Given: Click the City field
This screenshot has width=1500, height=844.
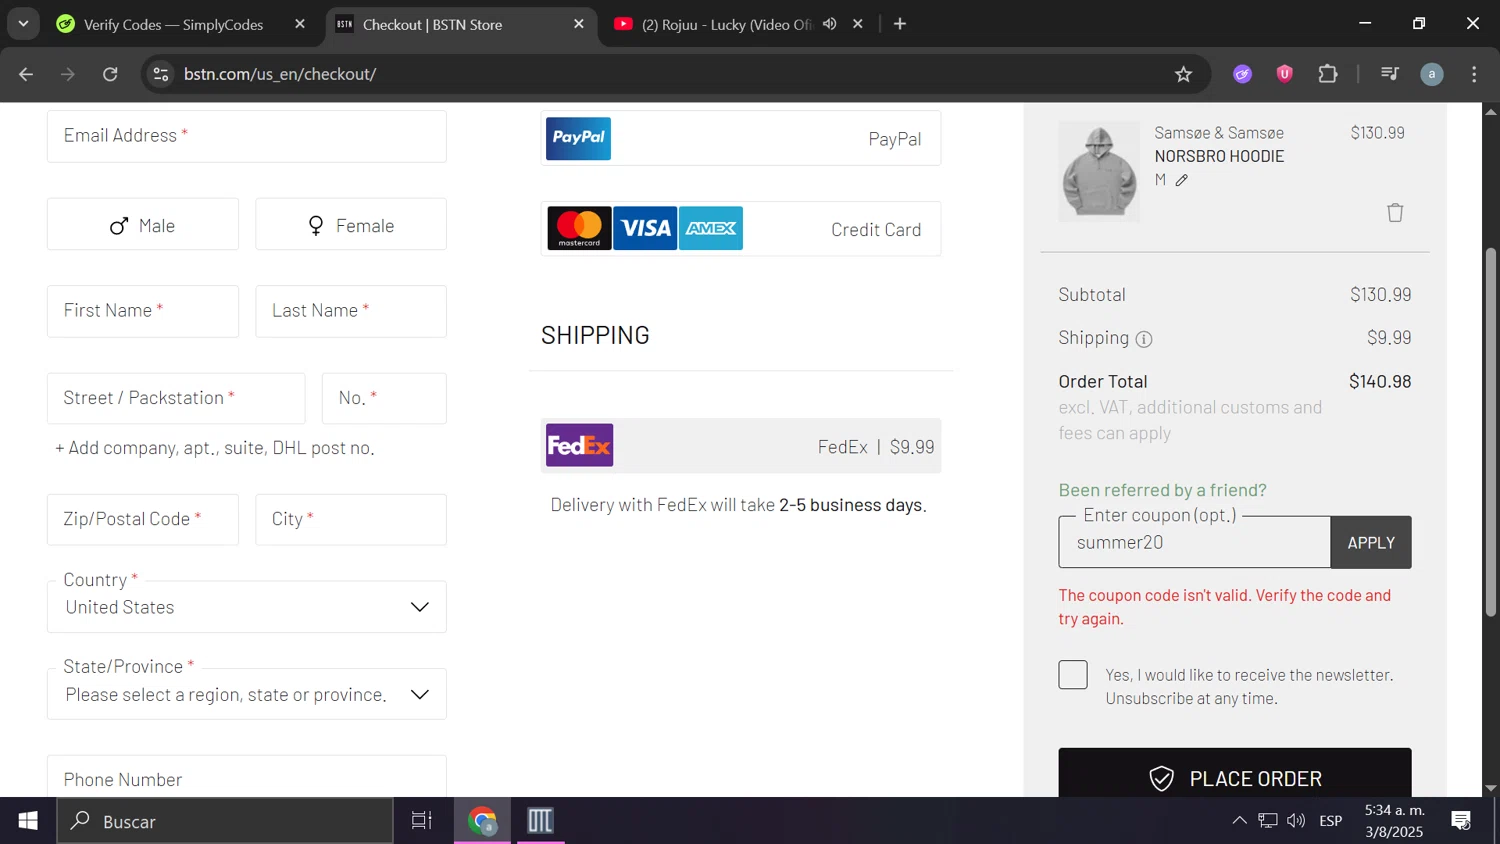Looking at the screenshot, I should click(x=351, y=519).
